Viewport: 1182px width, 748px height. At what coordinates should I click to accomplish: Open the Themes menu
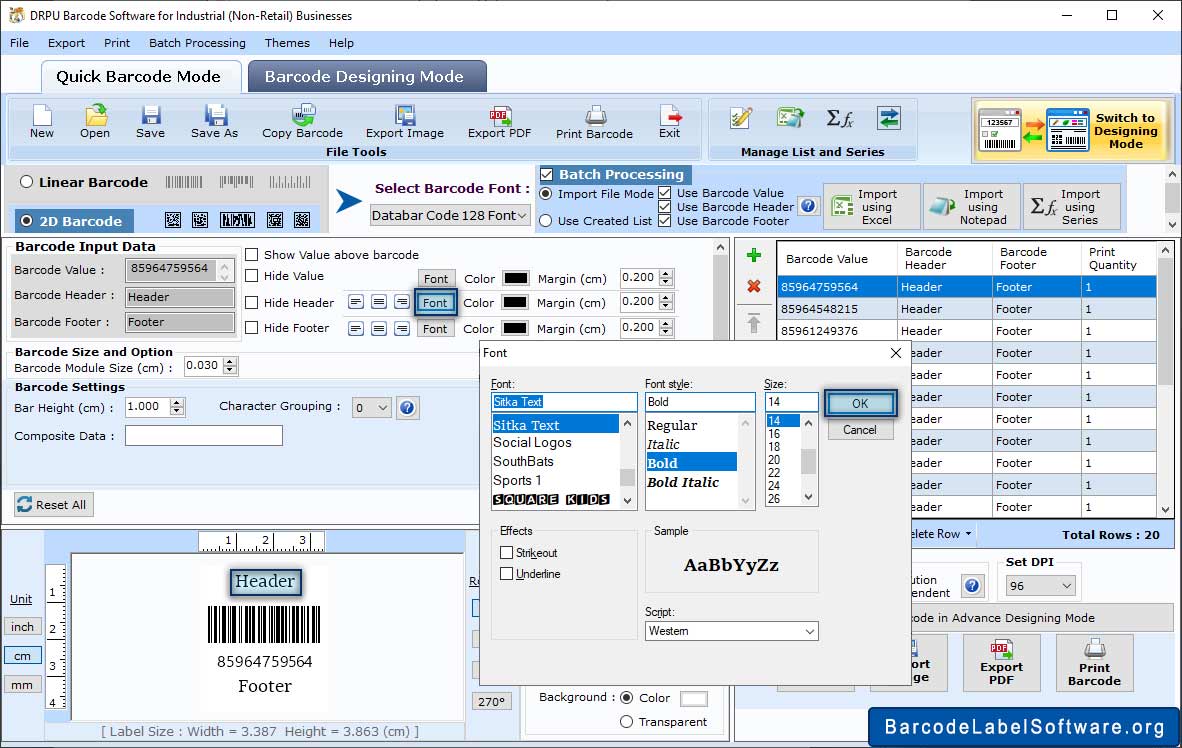coord(287,43)
